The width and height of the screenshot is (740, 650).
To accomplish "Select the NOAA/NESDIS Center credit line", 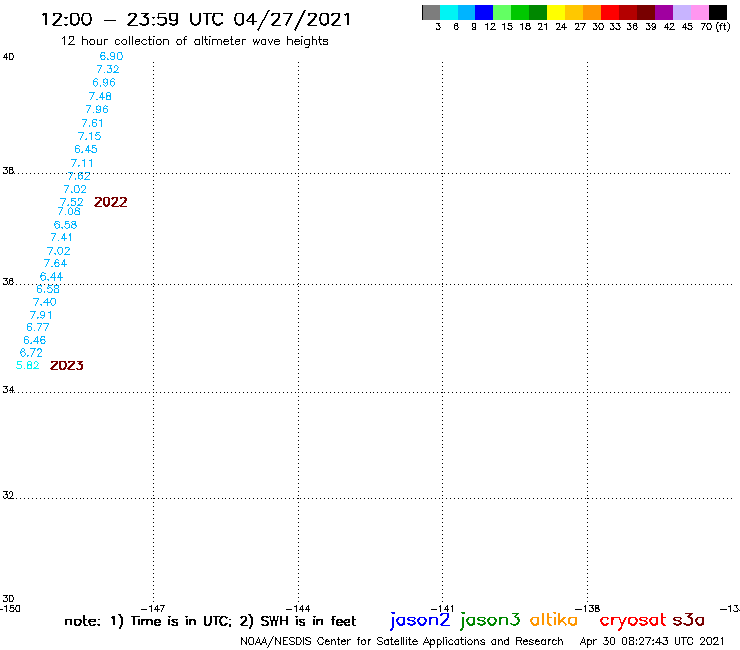I will [x=402, y=642].
